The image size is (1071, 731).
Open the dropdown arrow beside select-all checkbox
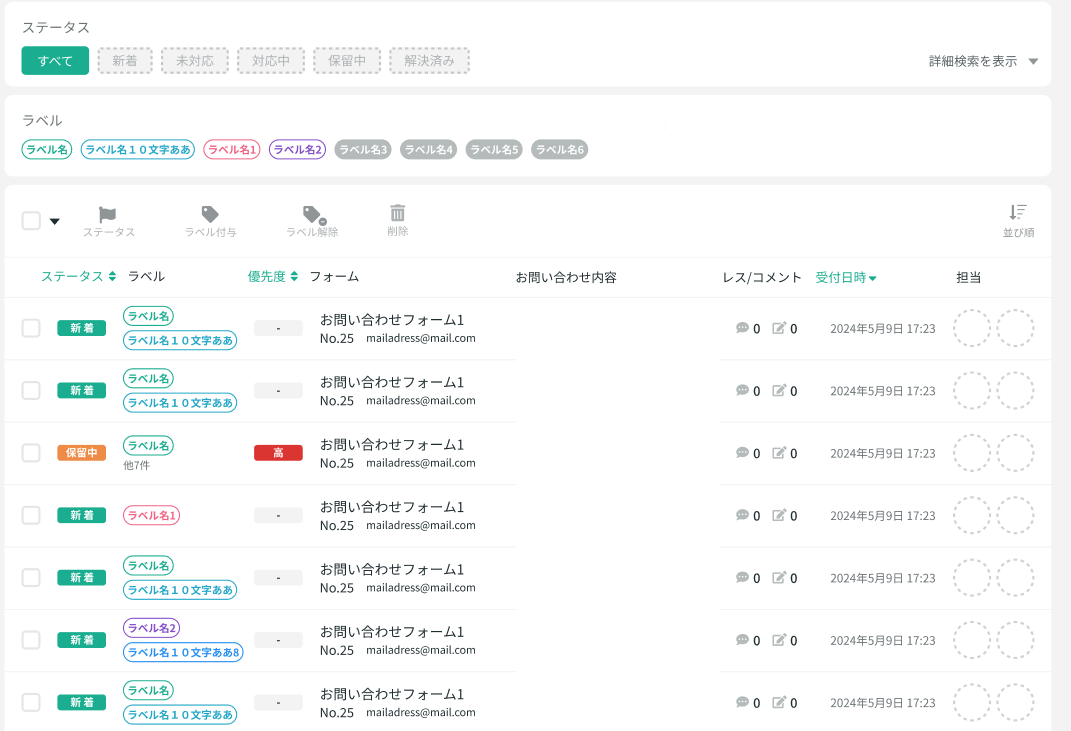click(x=55, y=221)
